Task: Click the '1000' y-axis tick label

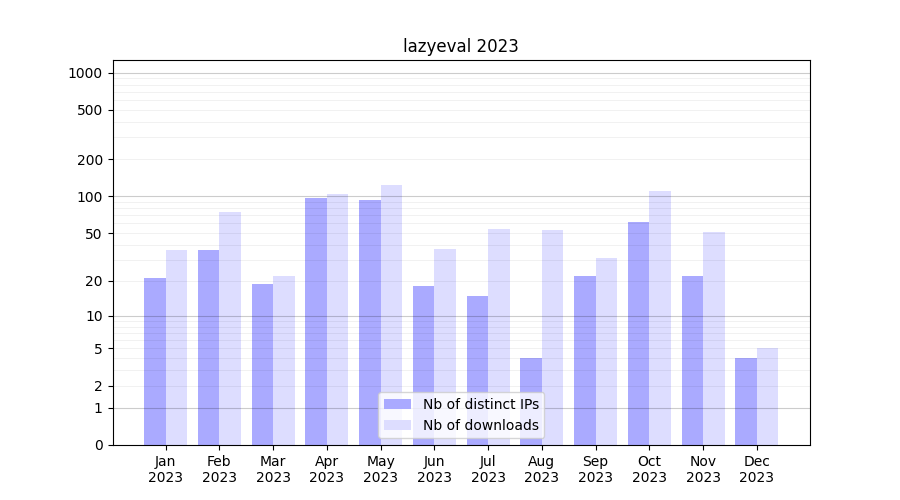Action: tap(85, 73)
